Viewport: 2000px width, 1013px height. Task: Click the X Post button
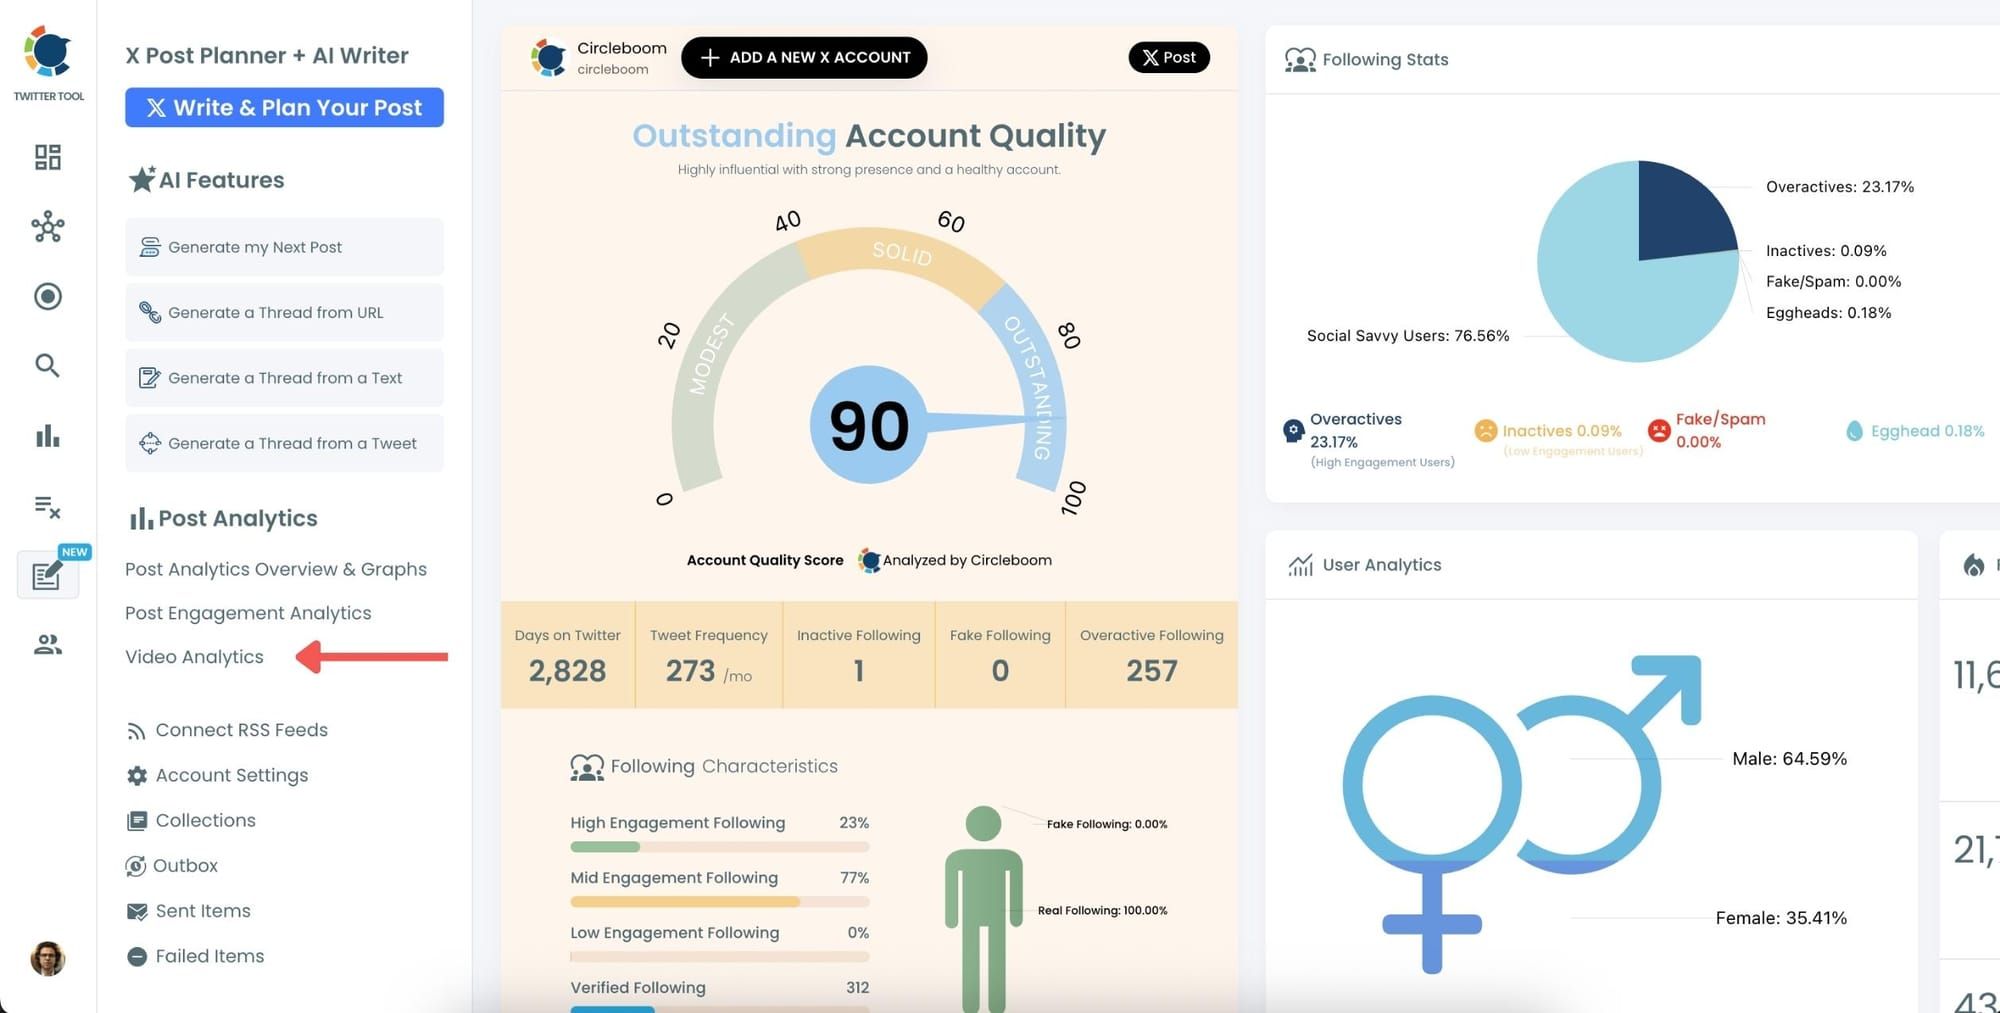[x=1169, y=58]
